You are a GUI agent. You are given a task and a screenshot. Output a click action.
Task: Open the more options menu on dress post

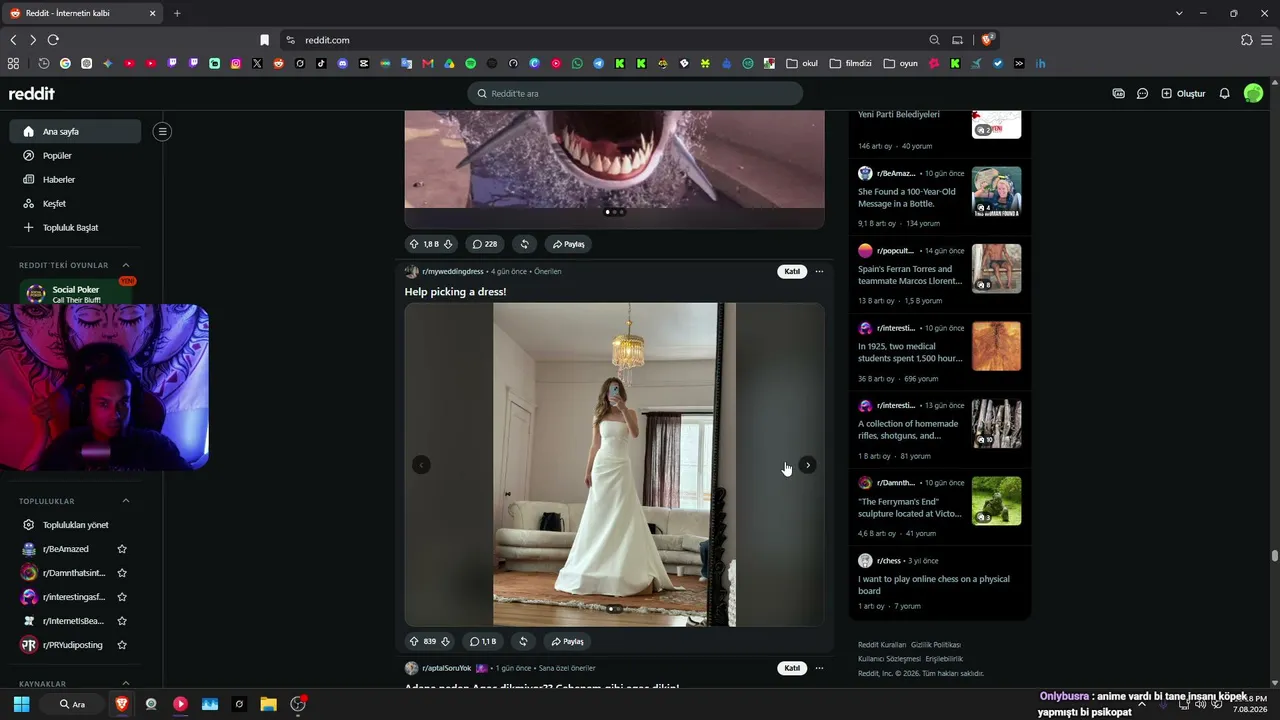(x=819, y=271)
